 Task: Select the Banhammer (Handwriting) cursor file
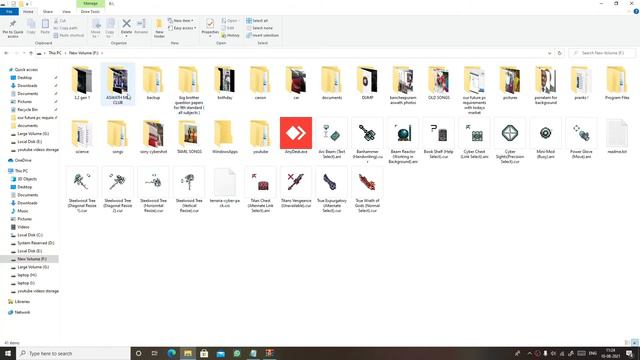coord(367,140)
